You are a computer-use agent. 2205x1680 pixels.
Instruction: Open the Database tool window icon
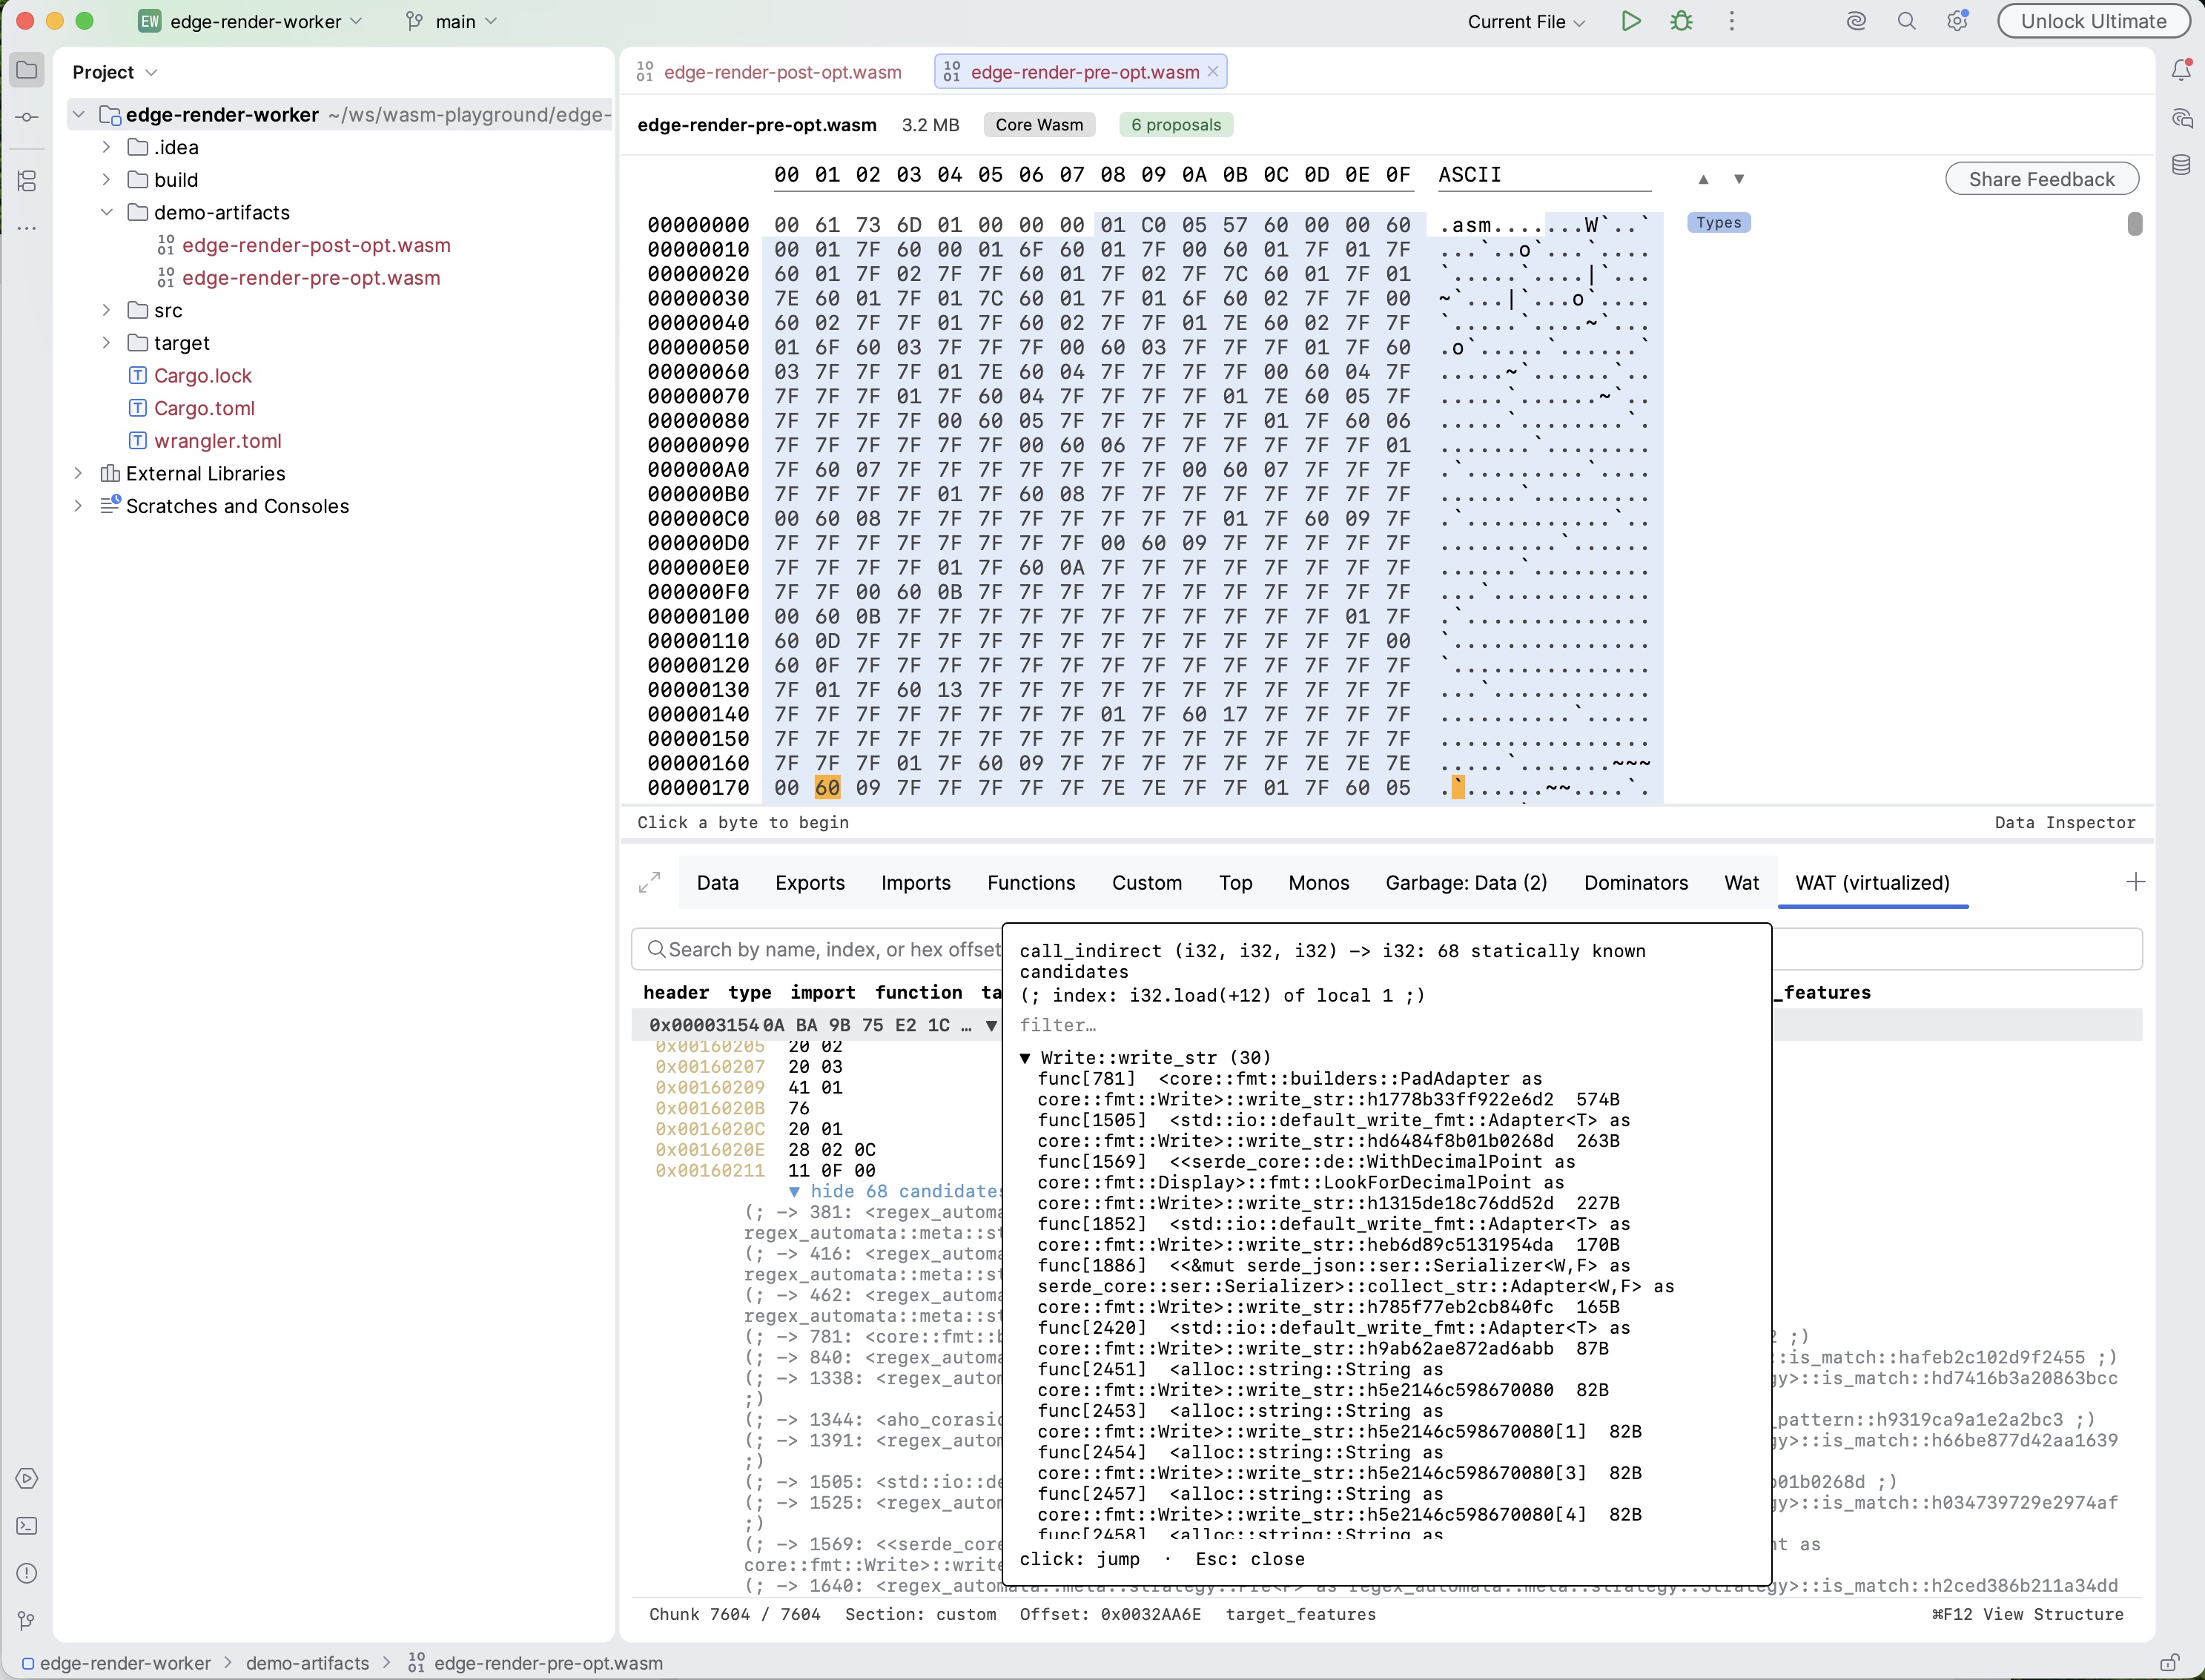pyautogui.click(x=2181, y=165)
